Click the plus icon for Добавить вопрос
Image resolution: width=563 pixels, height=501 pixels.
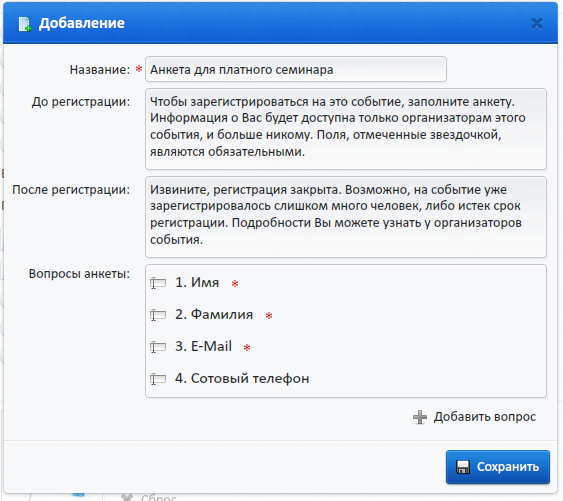click(x=420, y=417)
